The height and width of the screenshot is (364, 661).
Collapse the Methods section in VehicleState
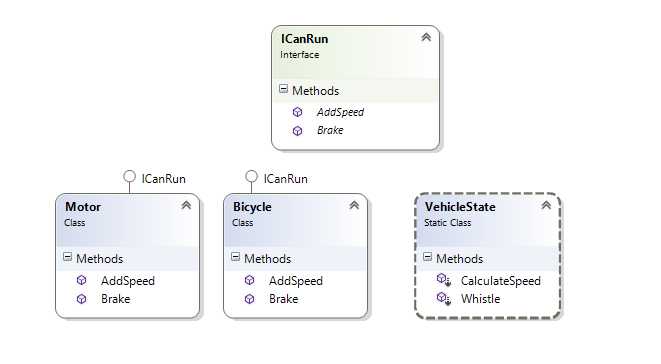tap(427, 257)
